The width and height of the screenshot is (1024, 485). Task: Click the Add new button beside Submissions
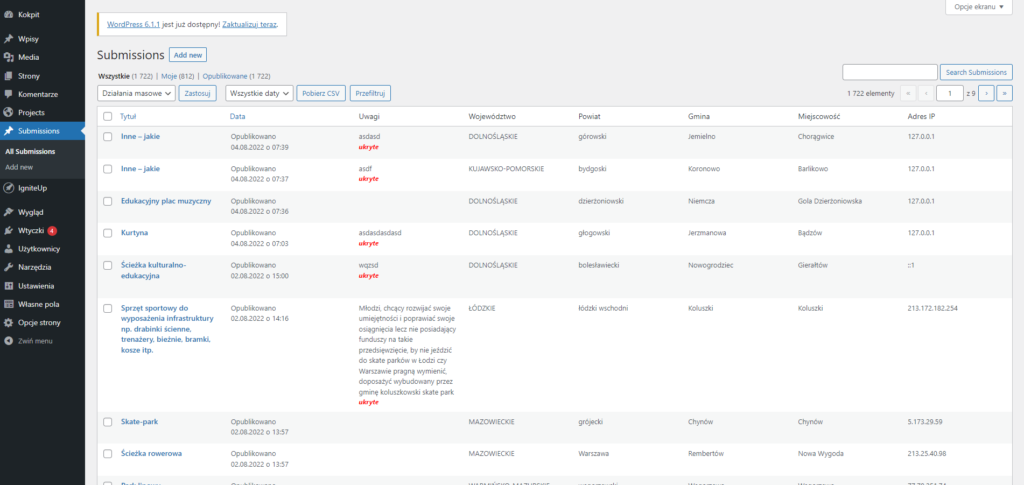coord(188,55)
